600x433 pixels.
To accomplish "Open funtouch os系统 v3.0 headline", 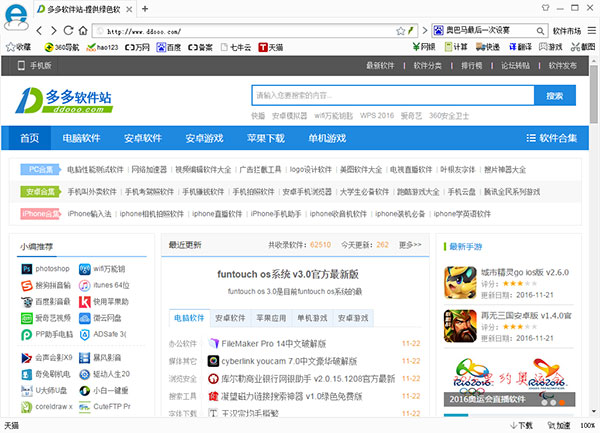I will [x=288, y=274].
